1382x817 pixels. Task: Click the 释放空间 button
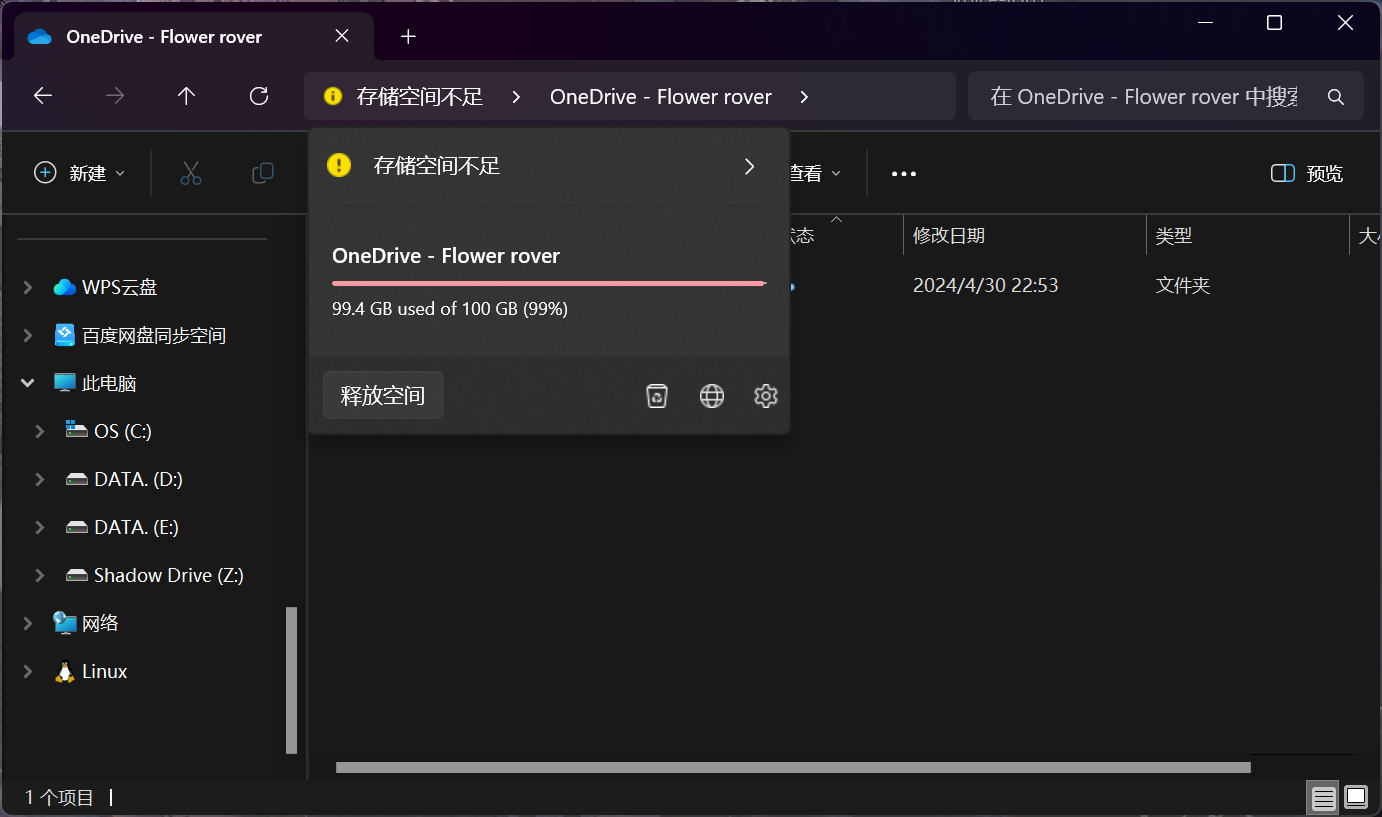[x=383, y=395]
